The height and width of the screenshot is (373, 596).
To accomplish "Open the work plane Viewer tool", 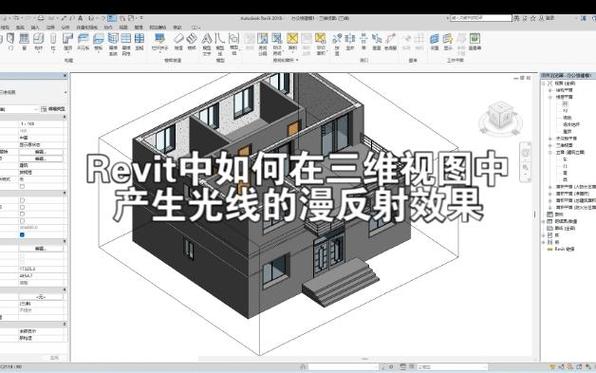I will pos(474,41).
